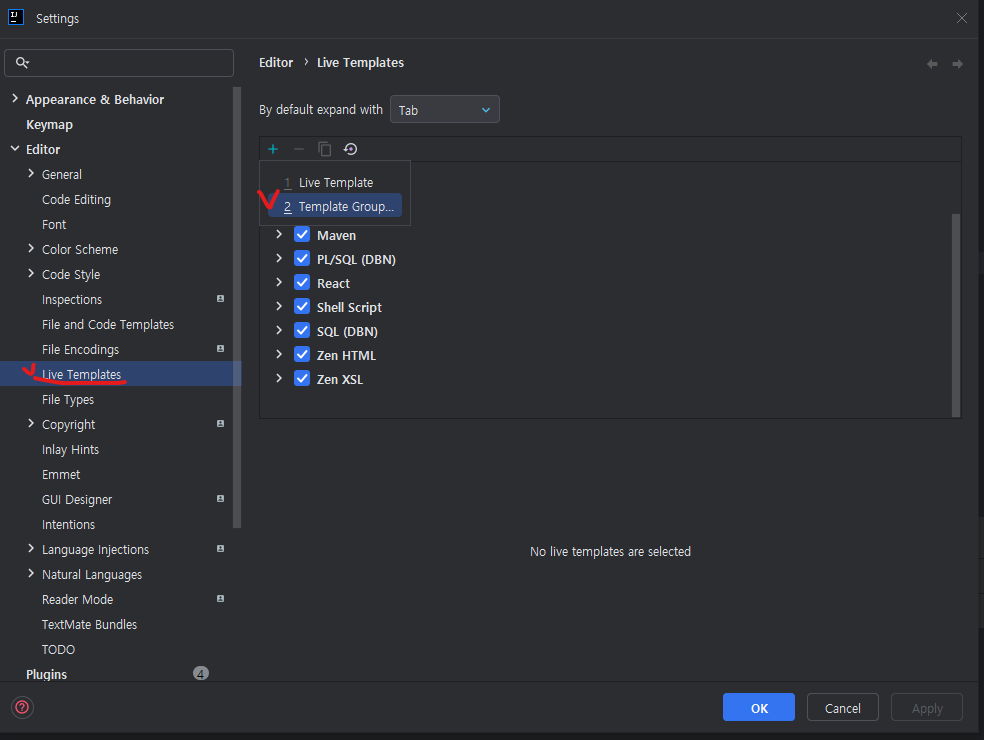
Task: Open Code Editing settings
Action: 77,200
